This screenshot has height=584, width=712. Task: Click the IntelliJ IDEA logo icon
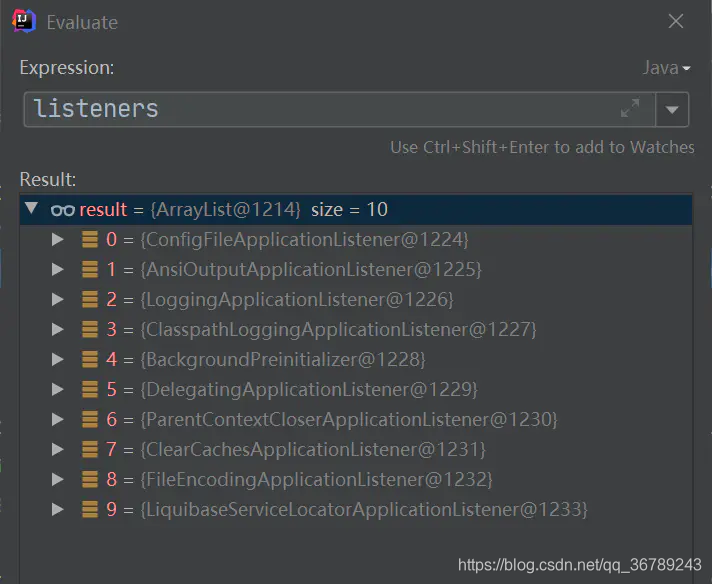pos(24,21)
